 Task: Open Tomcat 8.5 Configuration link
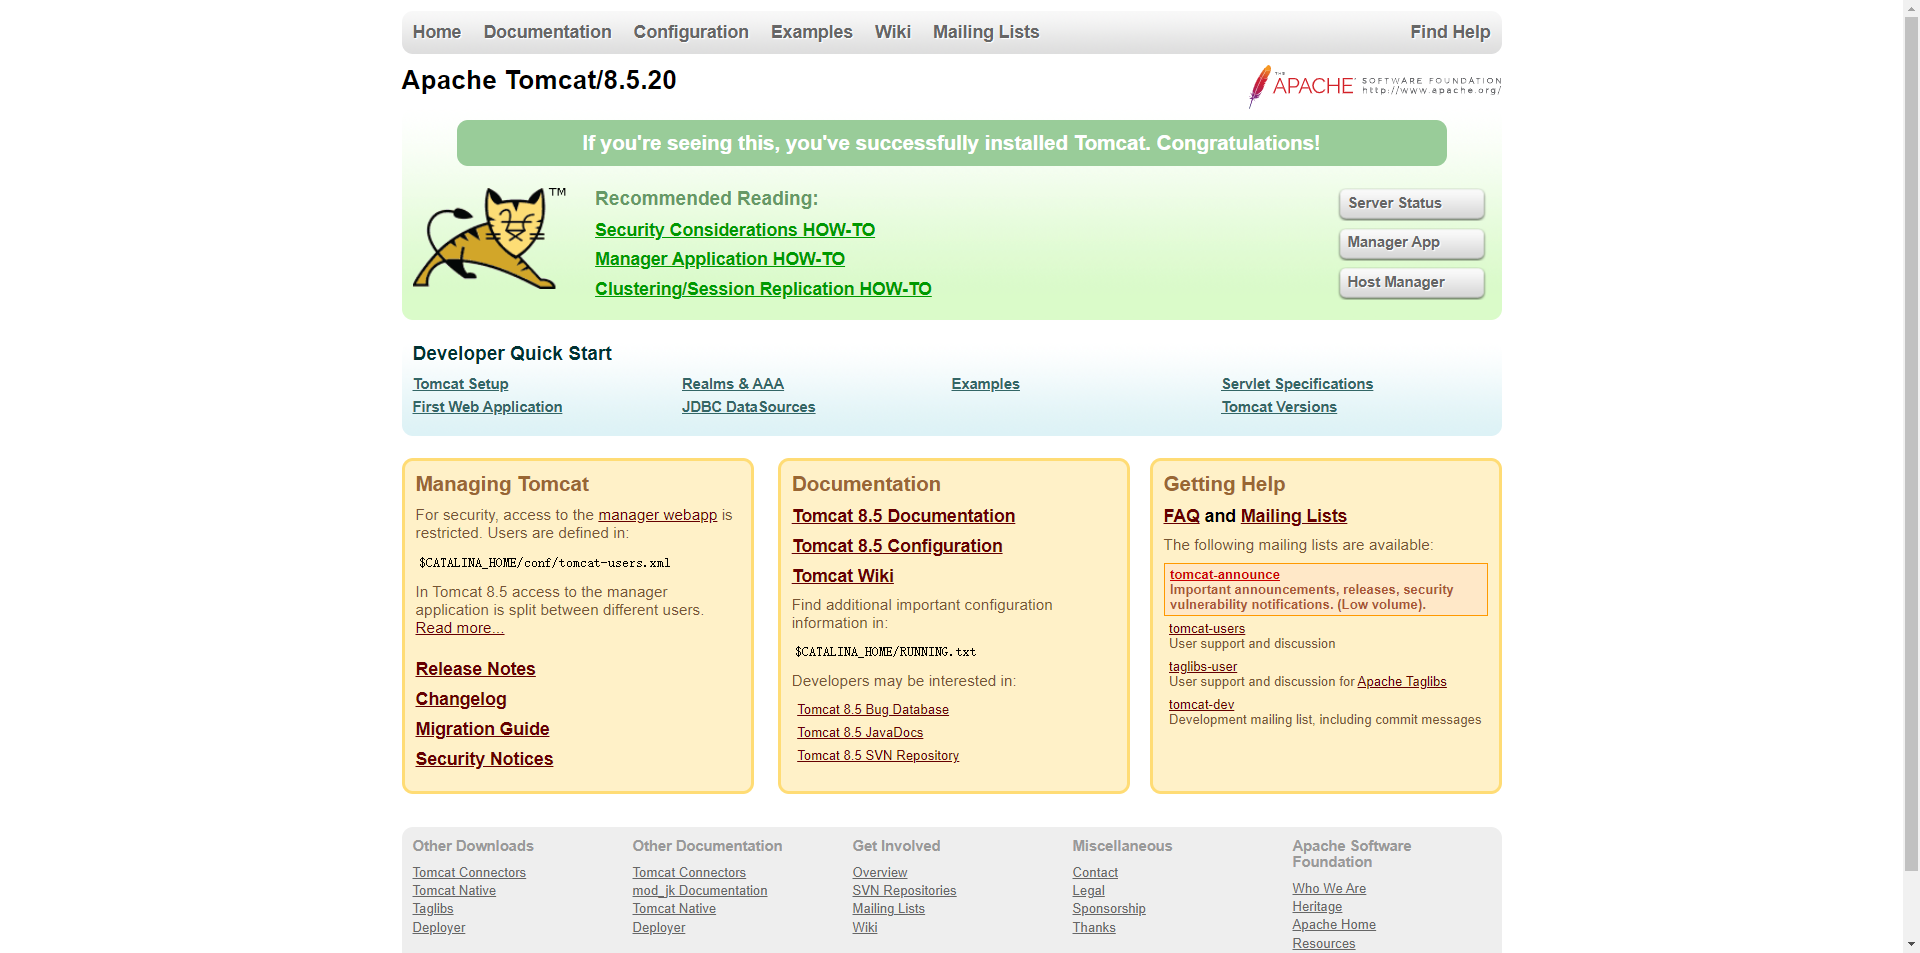pyautogui.click(x=897, y=546)
